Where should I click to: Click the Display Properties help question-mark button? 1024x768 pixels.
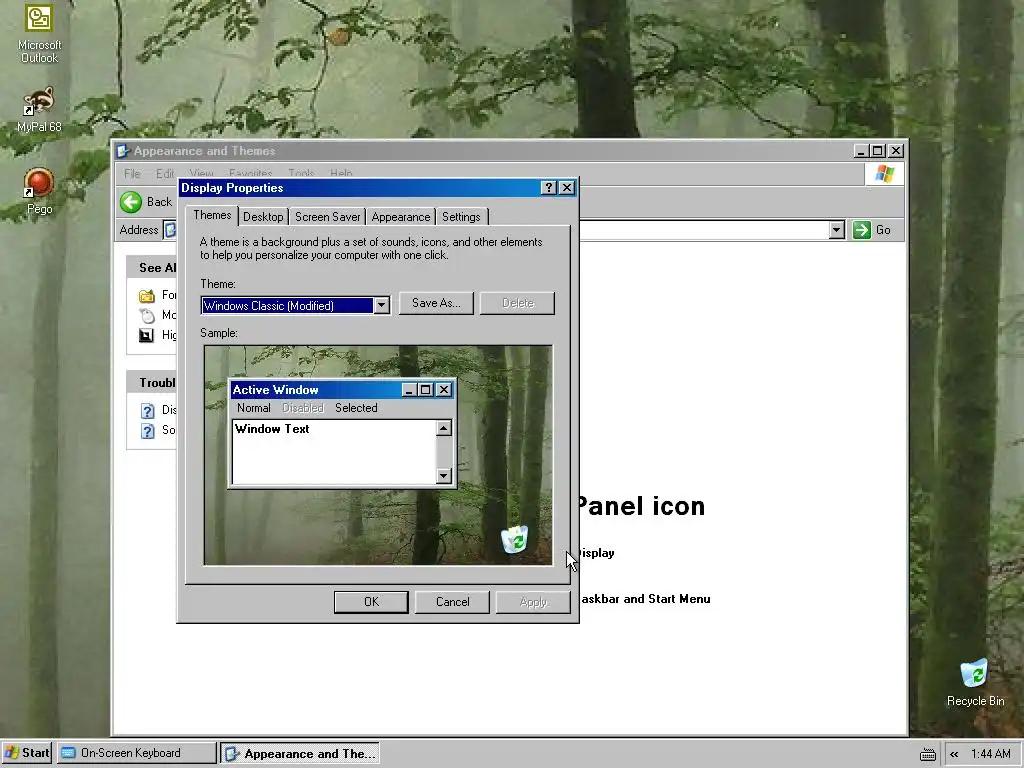click(549, 188)
